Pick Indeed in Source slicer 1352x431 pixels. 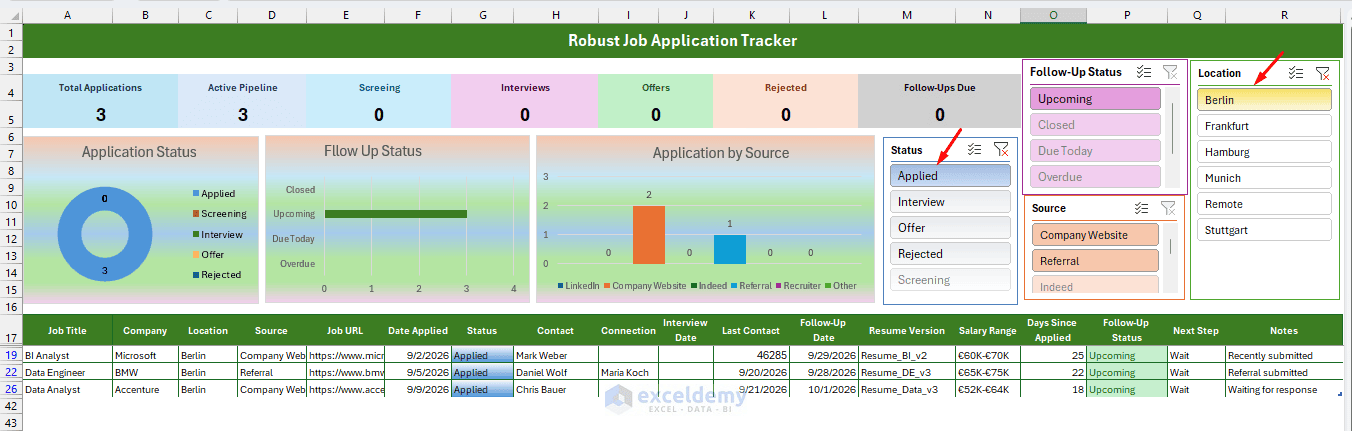[1095, 286]
